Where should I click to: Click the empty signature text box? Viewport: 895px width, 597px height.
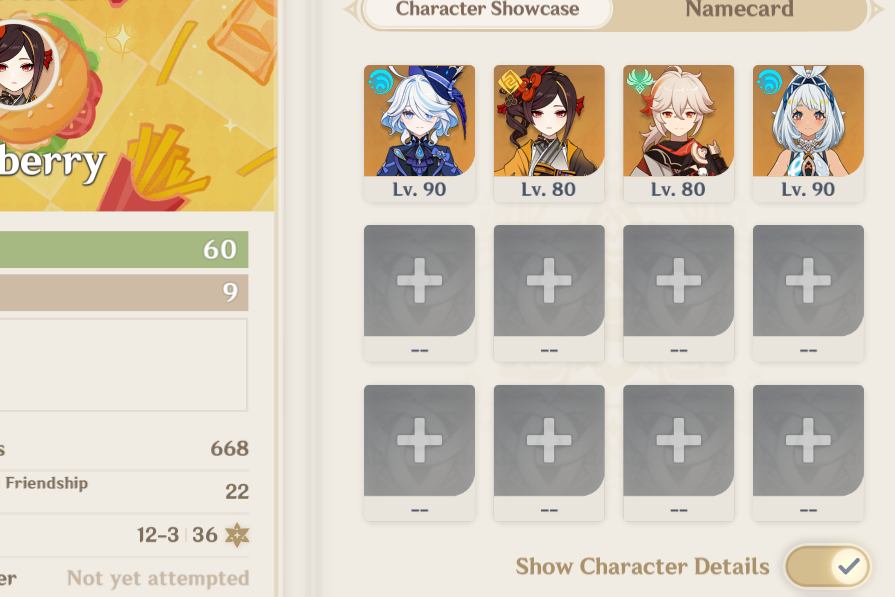point(123,365)
